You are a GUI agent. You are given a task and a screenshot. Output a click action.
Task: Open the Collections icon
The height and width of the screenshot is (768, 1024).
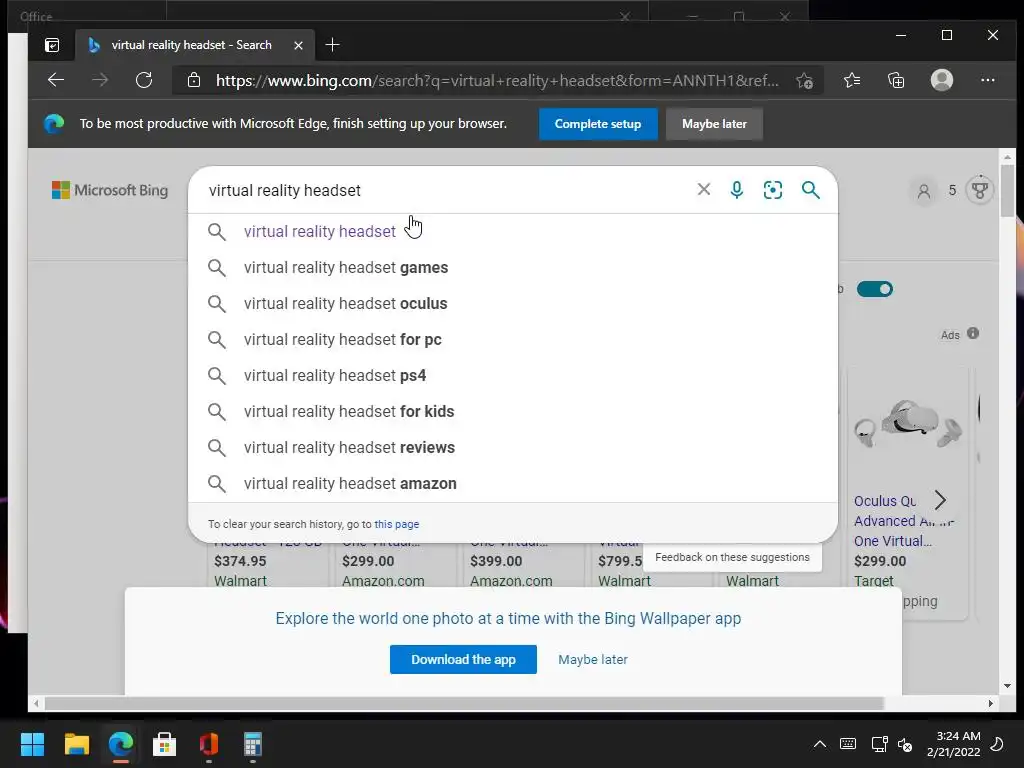(x=896, y=80)
